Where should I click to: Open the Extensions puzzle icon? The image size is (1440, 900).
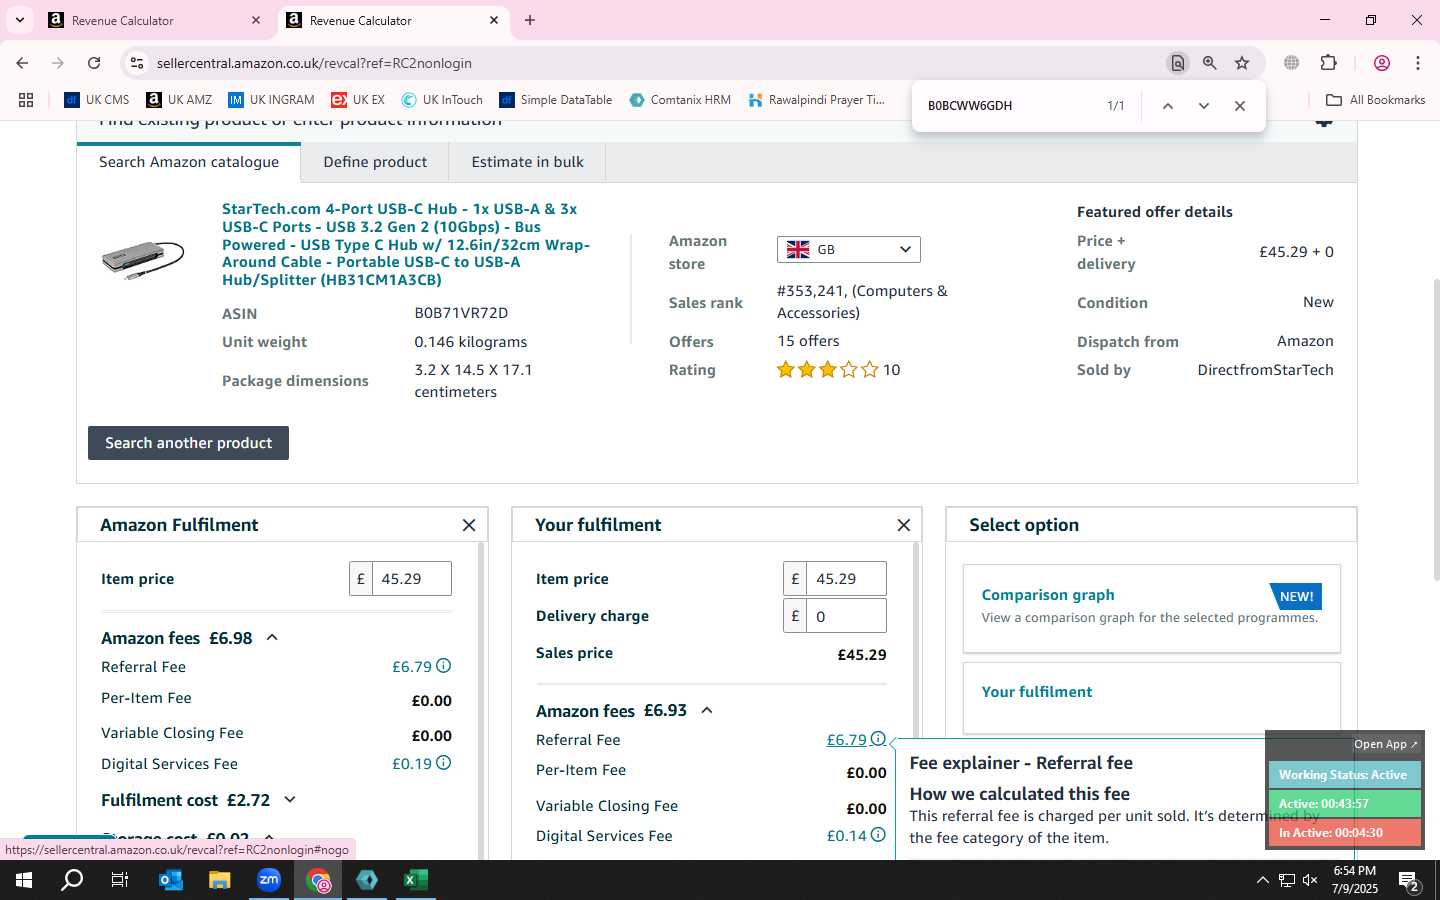tap(1329, 63)
